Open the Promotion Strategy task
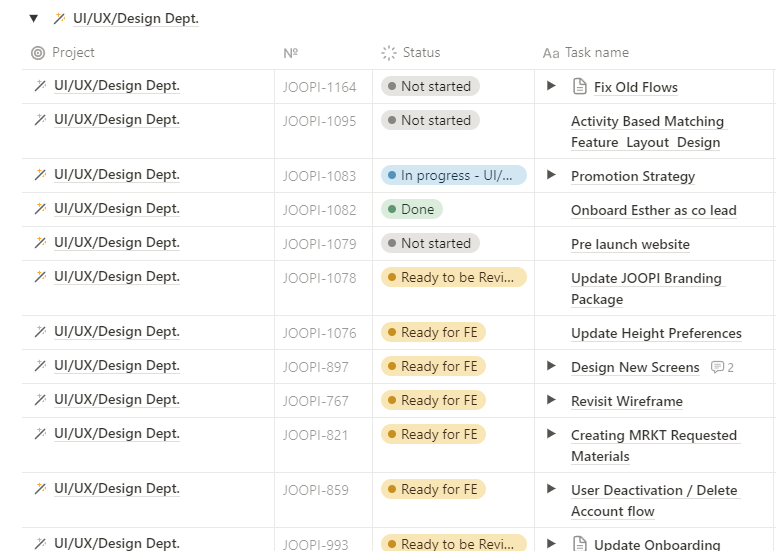The width and height of the screenshot is (776, 551). pyautogui.click(x=633, y=176)
